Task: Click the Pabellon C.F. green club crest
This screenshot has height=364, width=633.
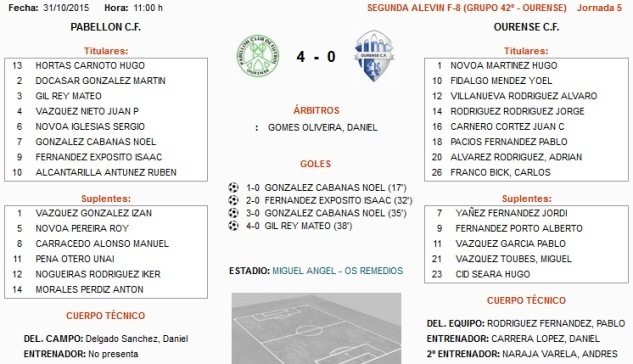Action: click(258, 56)
